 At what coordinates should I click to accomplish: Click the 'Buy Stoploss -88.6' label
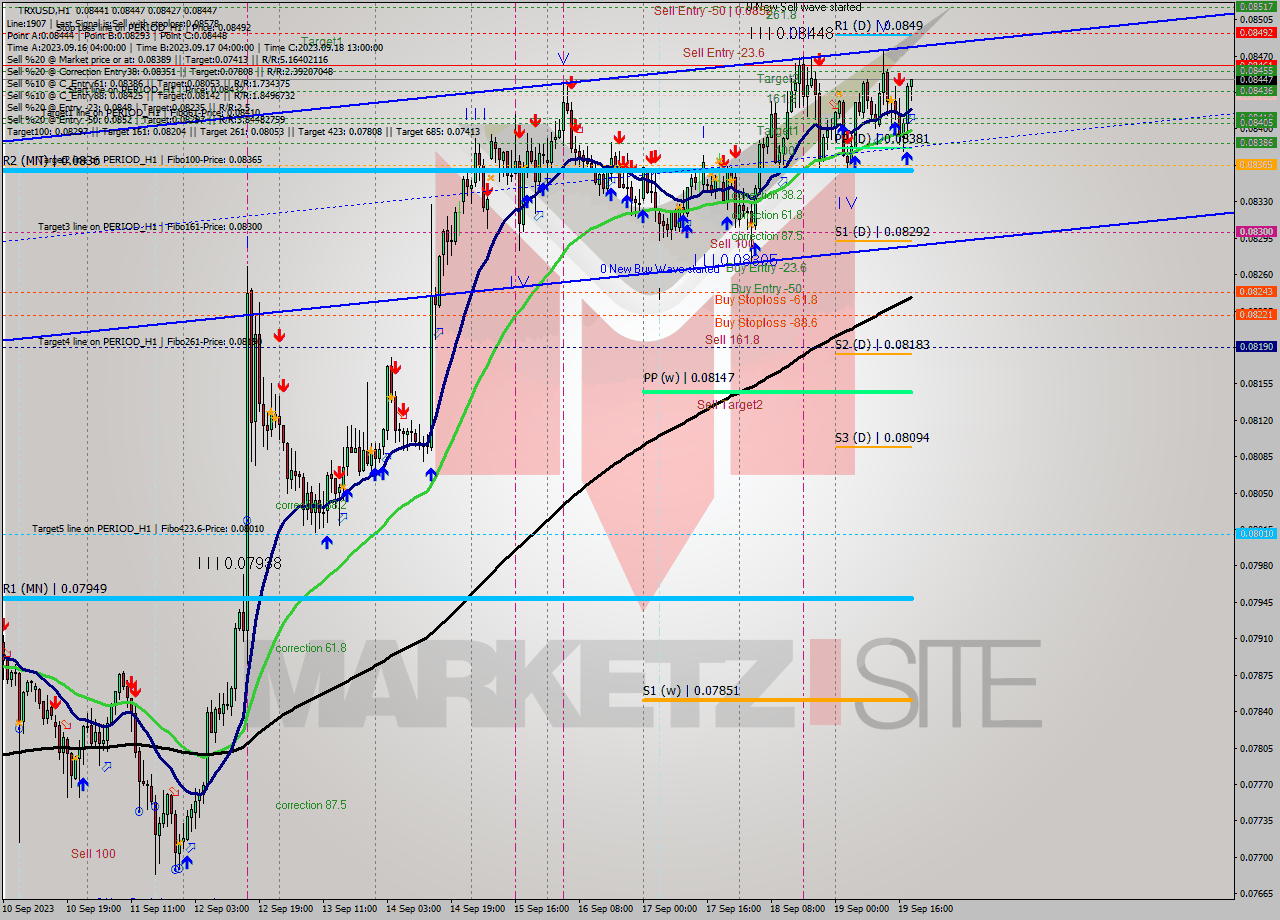point(766,323)
